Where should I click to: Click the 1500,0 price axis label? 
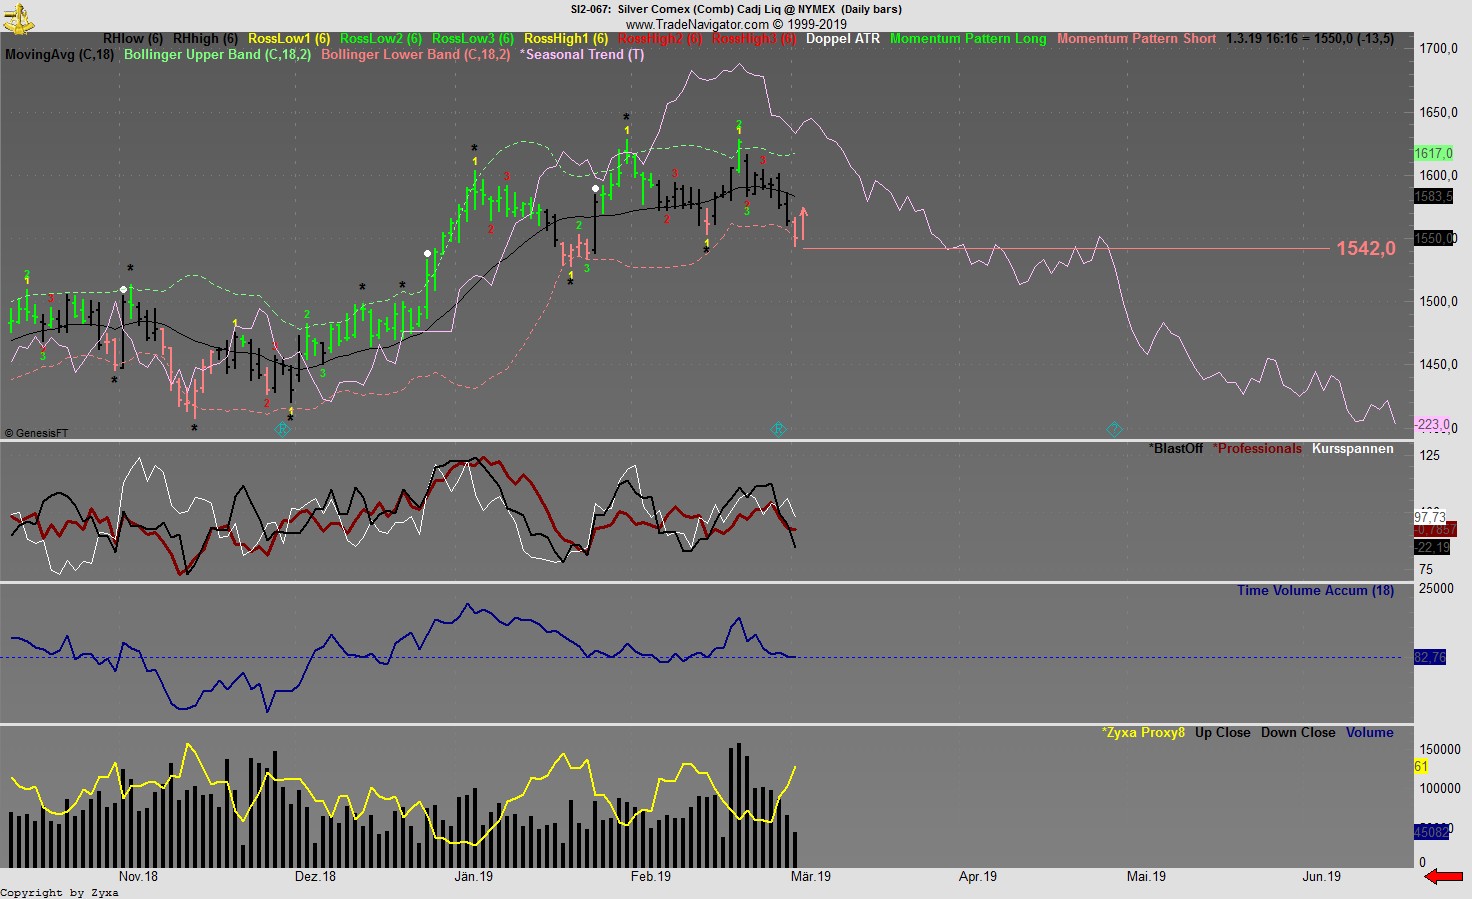1438,302
